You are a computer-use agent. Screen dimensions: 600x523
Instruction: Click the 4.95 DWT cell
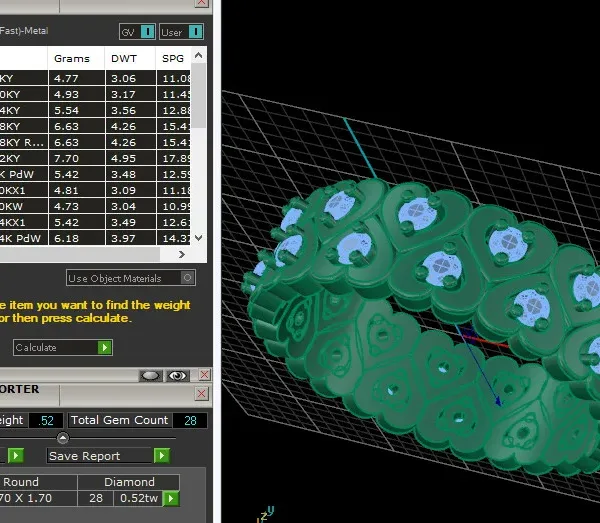coord(130,158)
